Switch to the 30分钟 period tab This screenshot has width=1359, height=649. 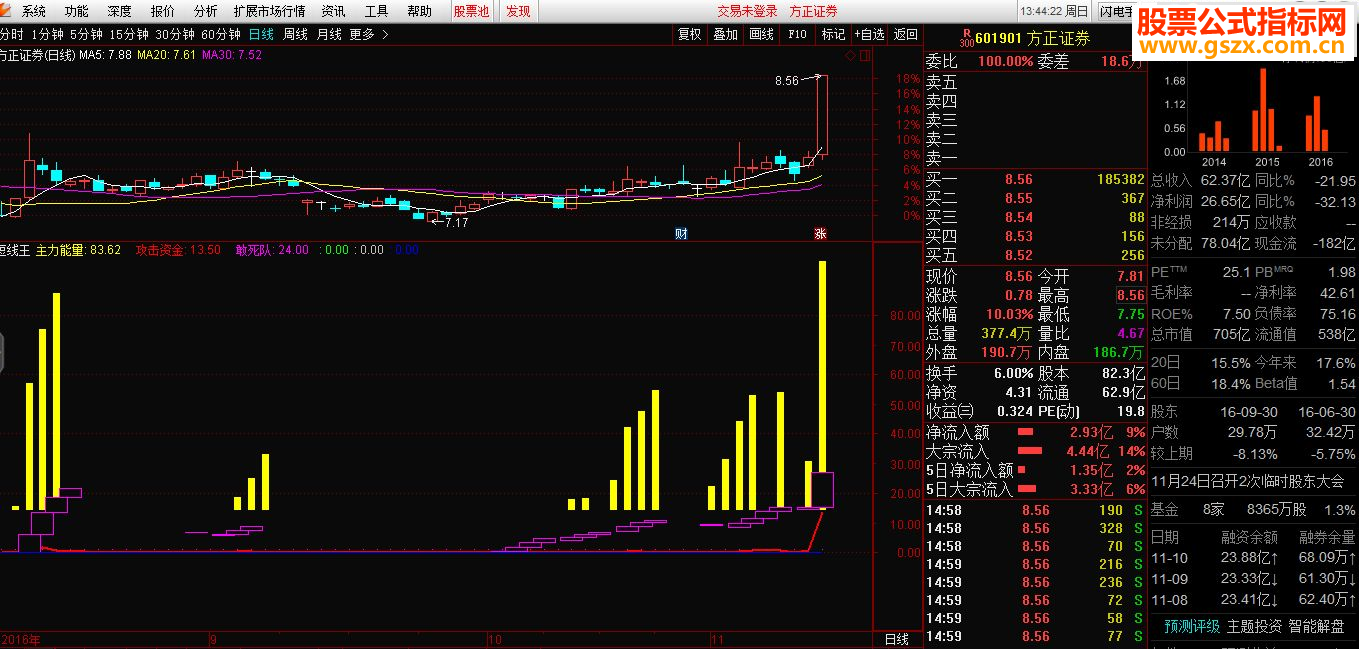[175, 34]
